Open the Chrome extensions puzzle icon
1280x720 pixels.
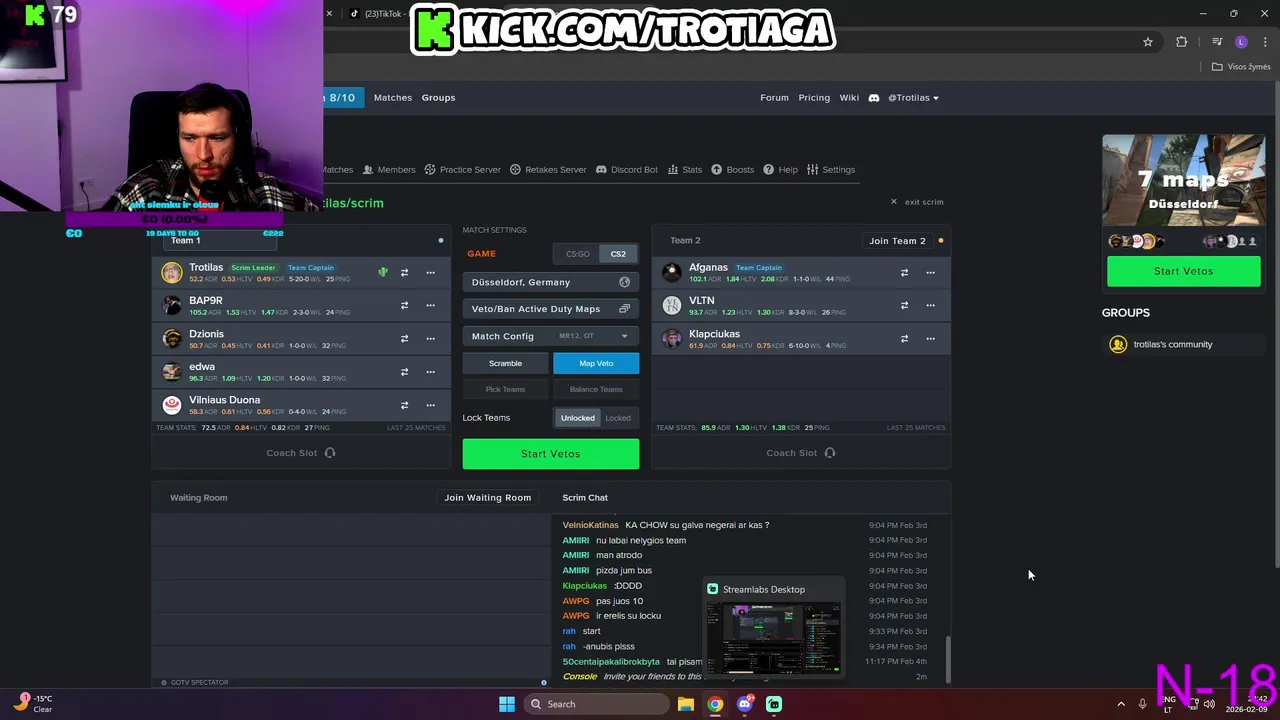pyautogui.click(x=1182, y=42)
